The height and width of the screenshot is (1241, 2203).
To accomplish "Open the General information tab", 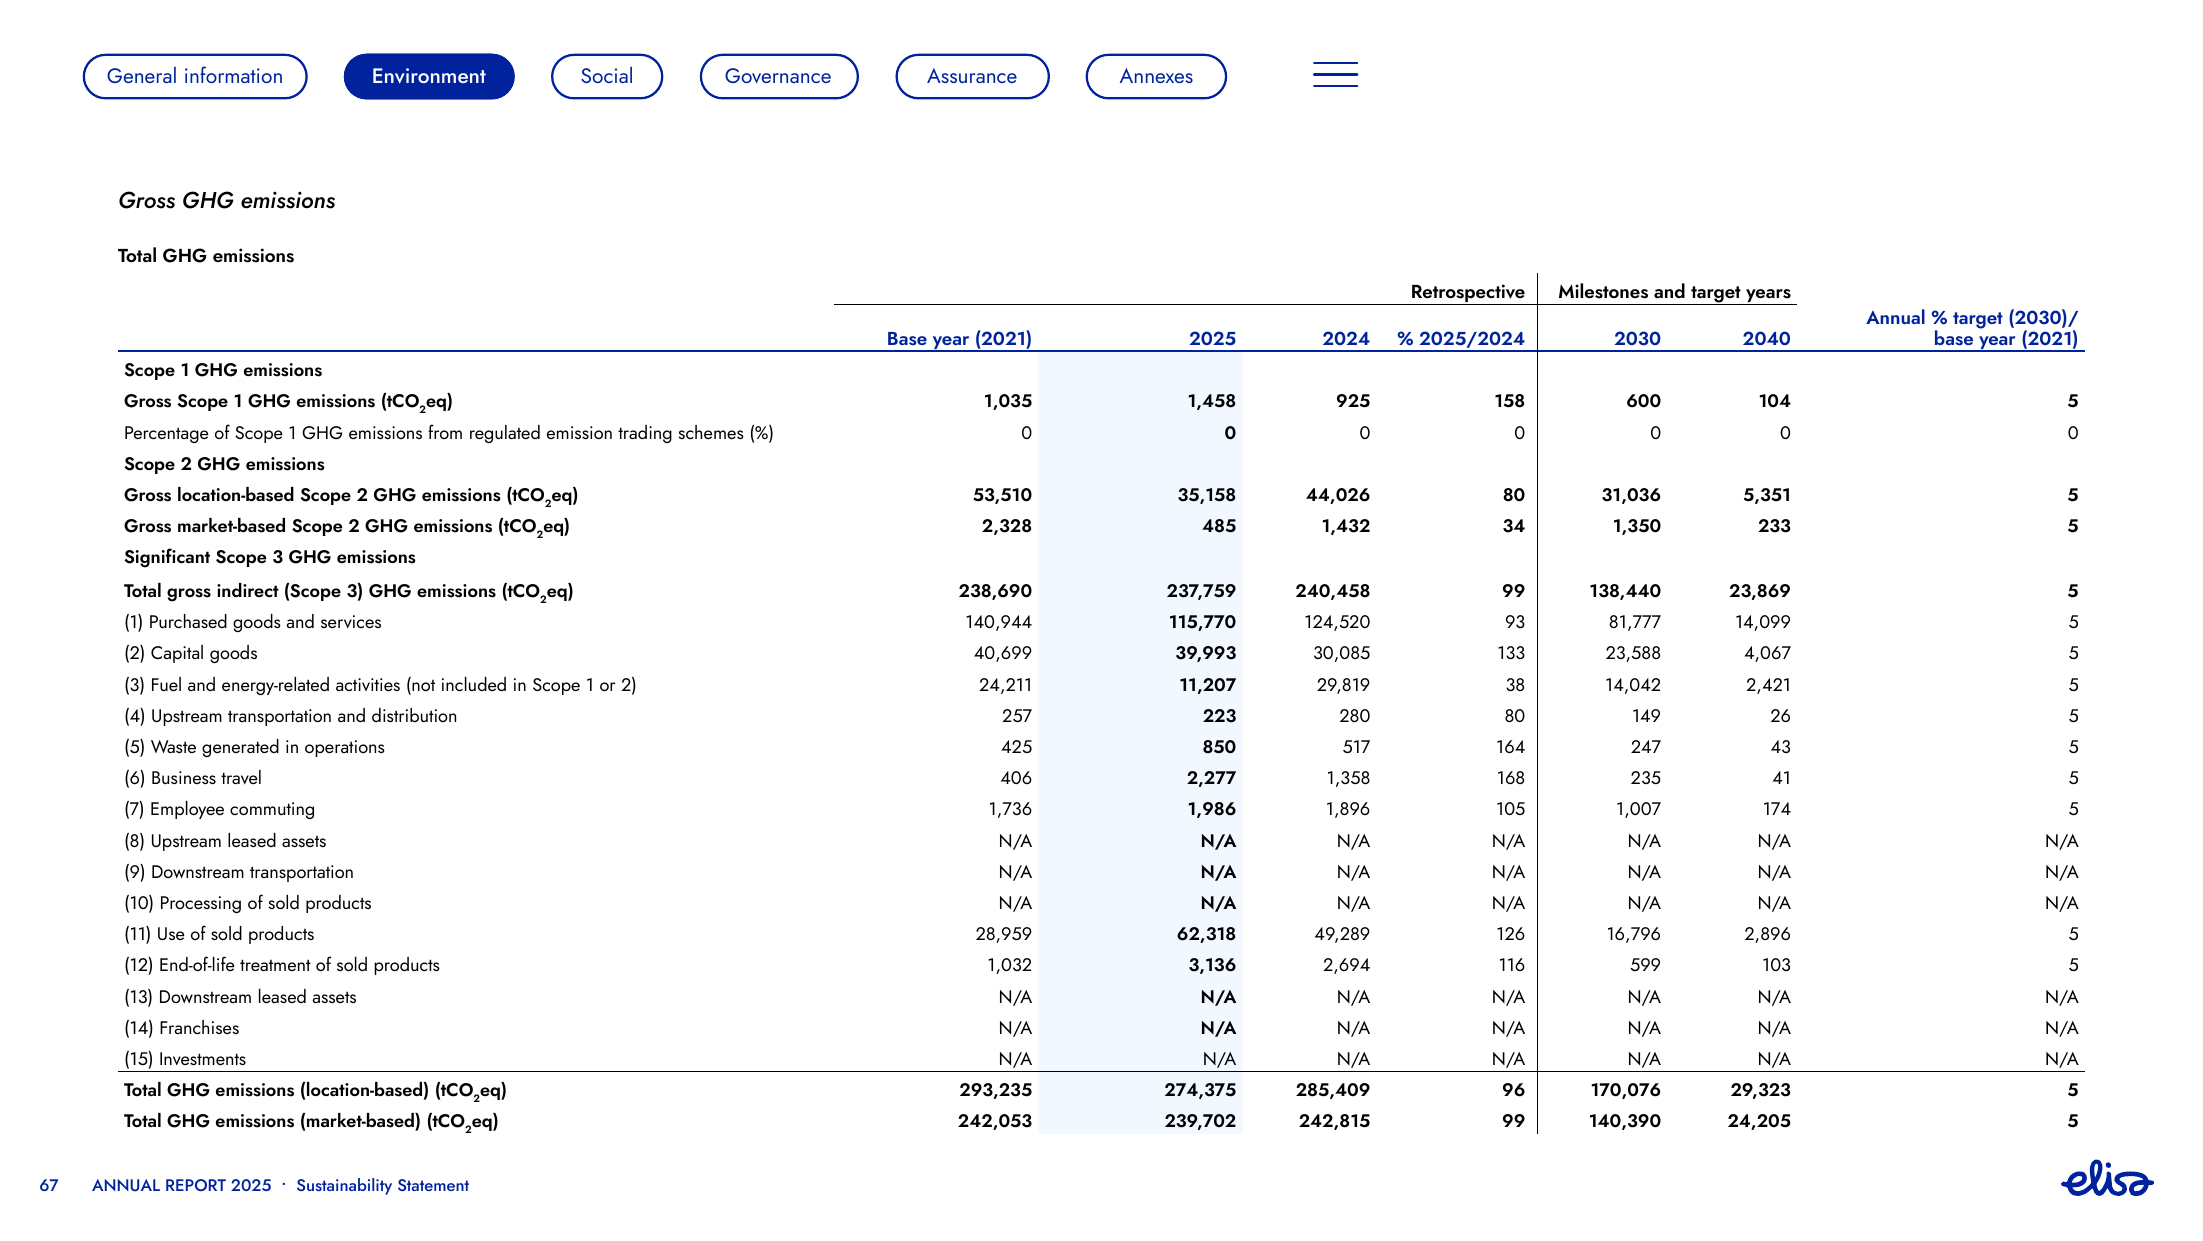I will (195, 77).
